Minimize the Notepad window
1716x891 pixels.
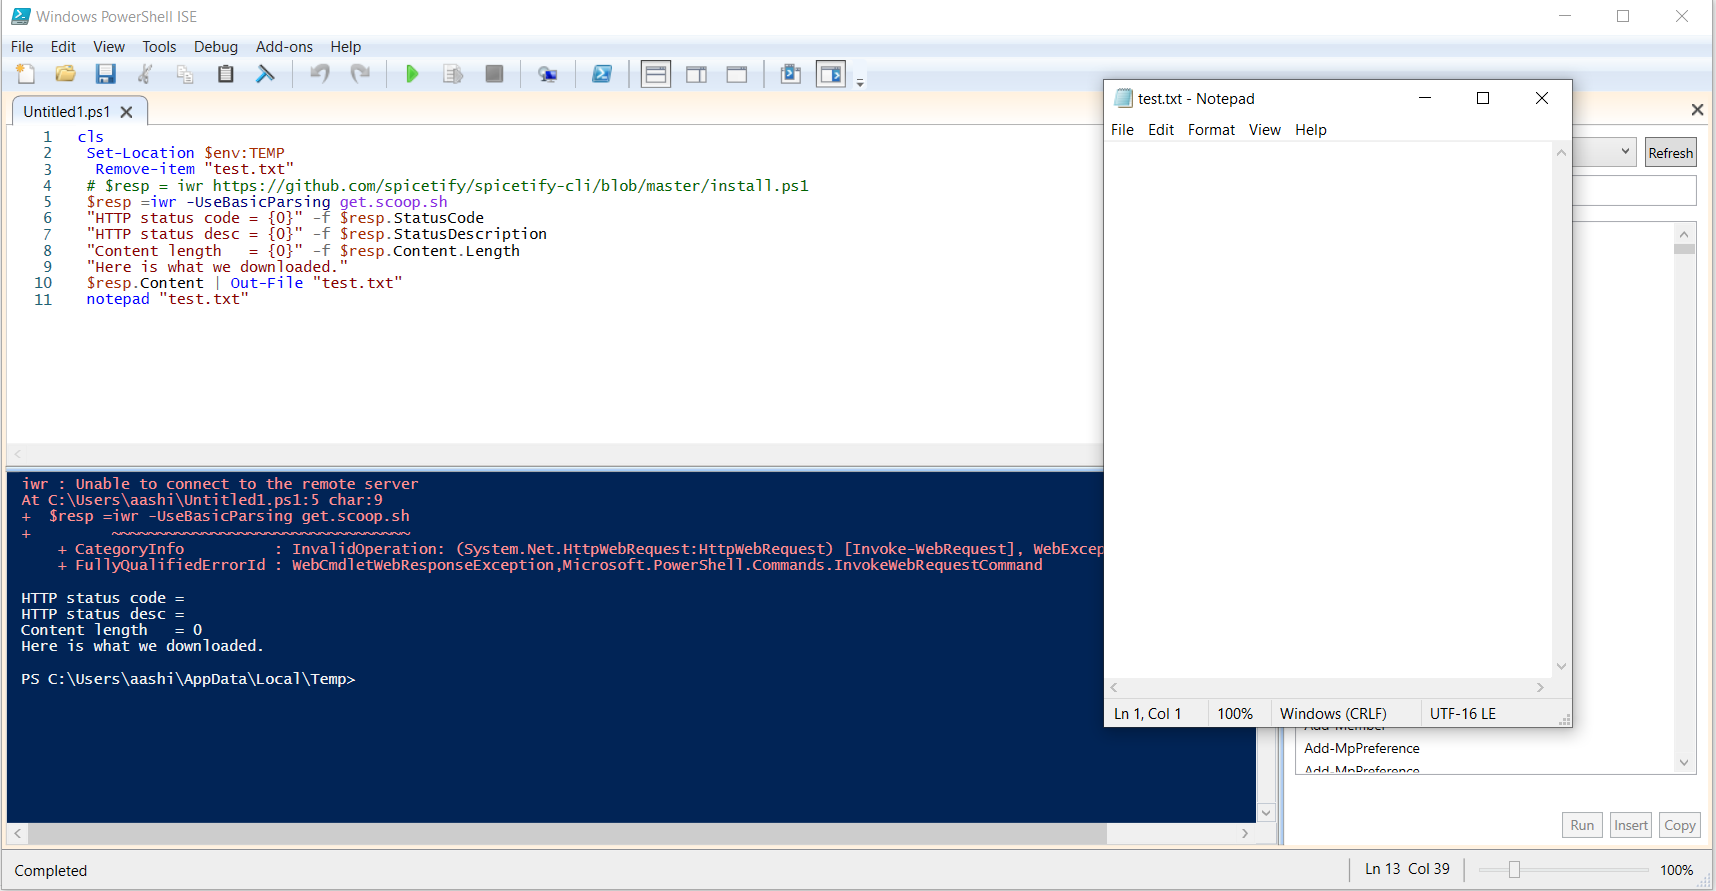pos(1425,98)
